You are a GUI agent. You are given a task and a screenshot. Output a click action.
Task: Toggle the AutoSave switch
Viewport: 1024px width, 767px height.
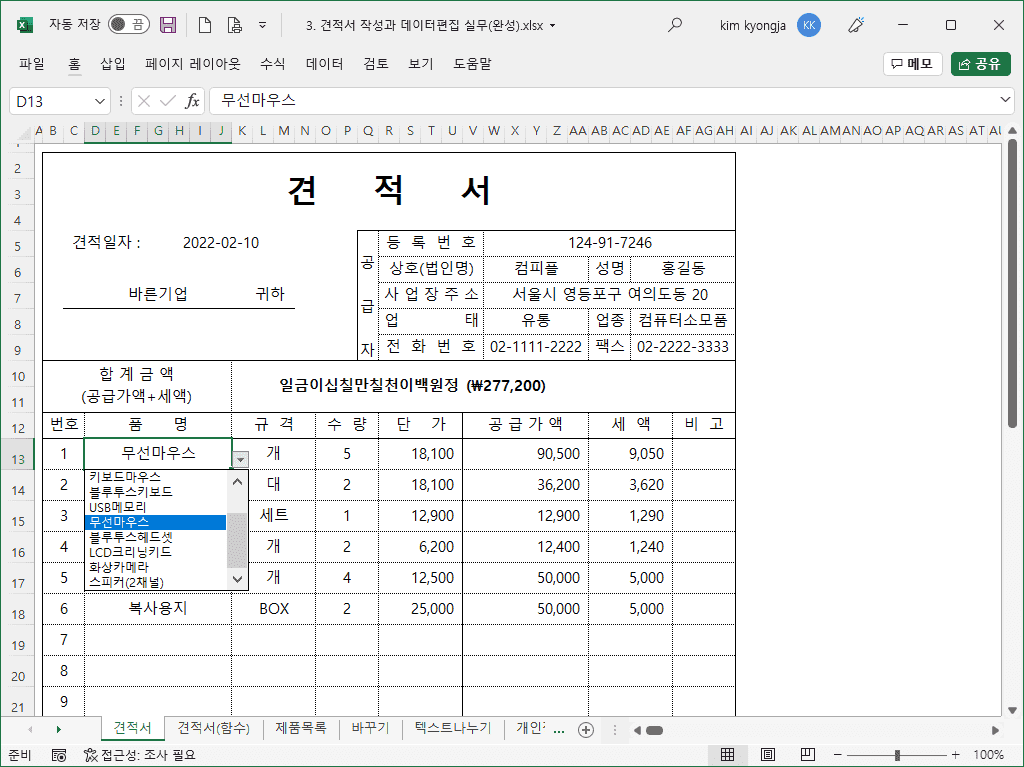coord(129,25)
